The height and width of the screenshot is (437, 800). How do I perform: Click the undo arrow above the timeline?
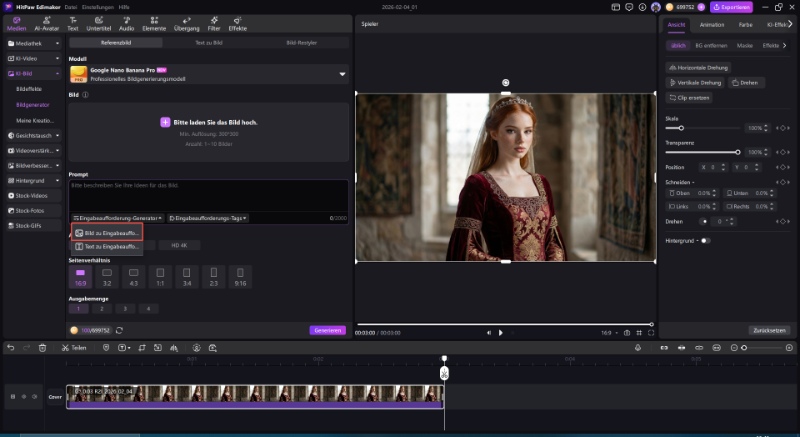(x=10, y=348)
